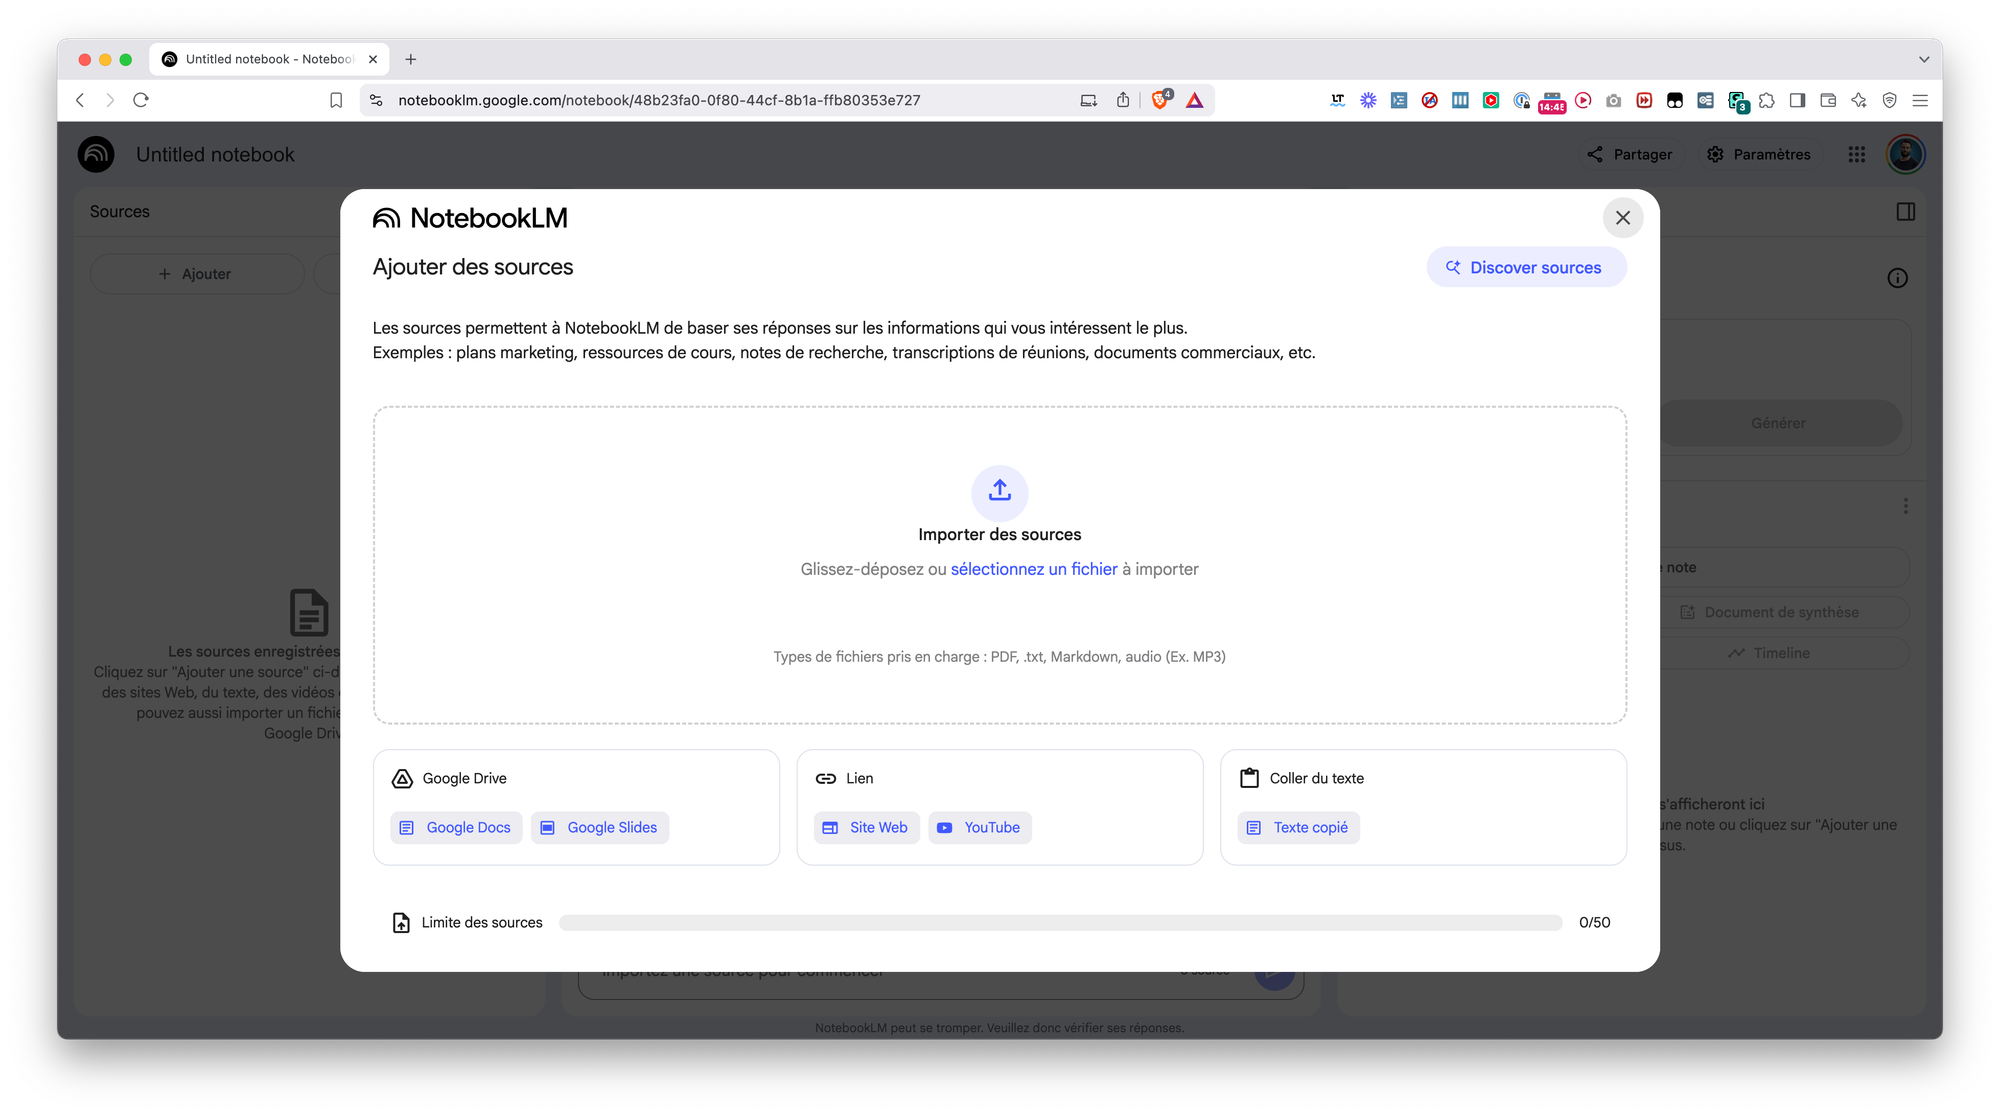Open the Leo AI sparkle icon
The image size is (2000, 1115).
pos(1859,100)
